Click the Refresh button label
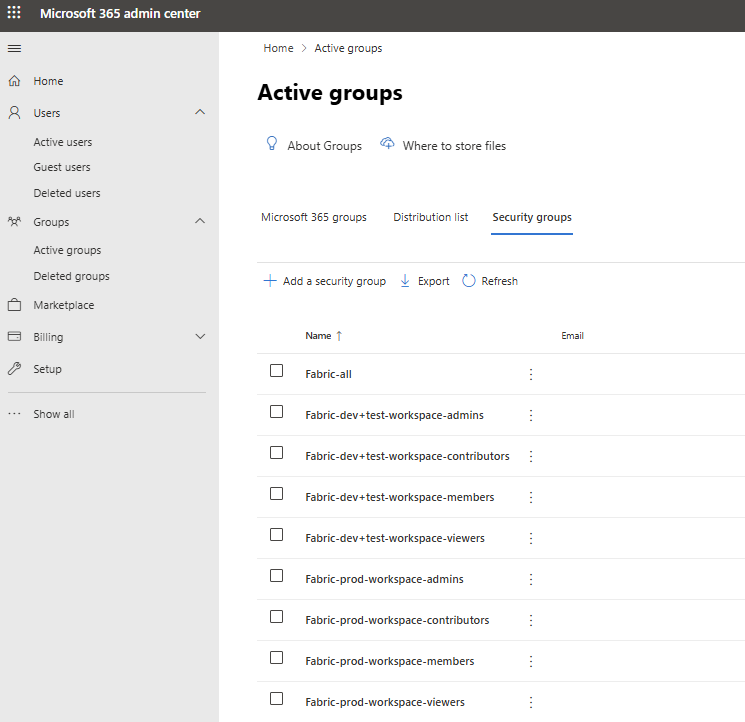The width and height of the screenshot is (745, 722). point(499,281)
